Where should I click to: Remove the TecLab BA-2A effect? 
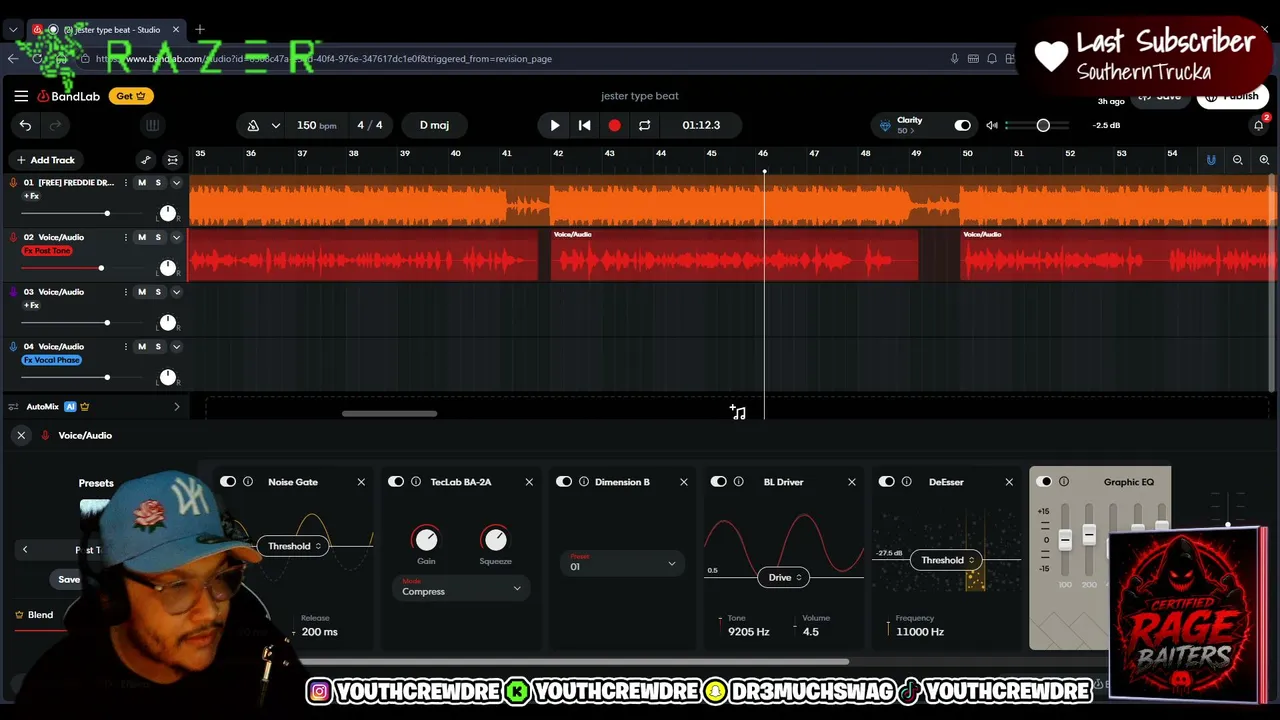click(529, 482)
